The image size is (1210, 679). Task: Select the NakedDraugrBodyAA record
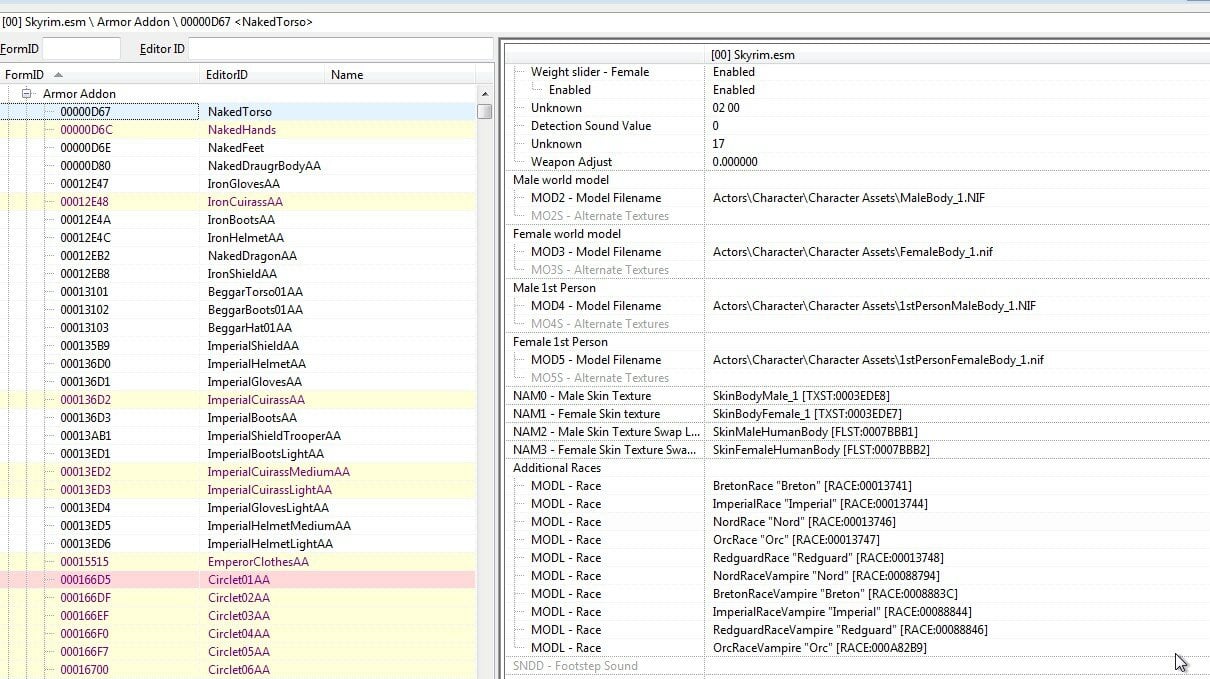(238, 166)
